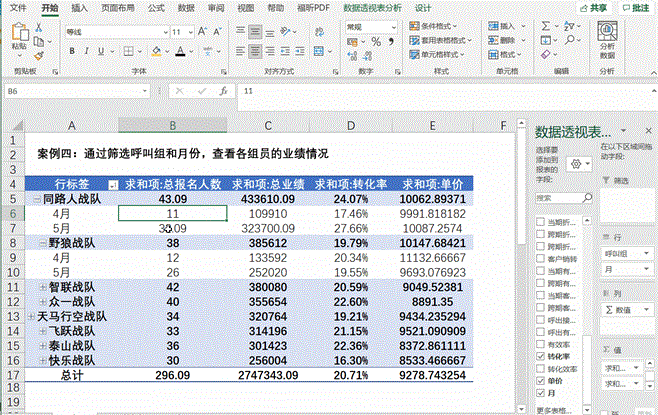
Task: Open the 行标签 filter dropdown
Action: (x=111, y=185)
